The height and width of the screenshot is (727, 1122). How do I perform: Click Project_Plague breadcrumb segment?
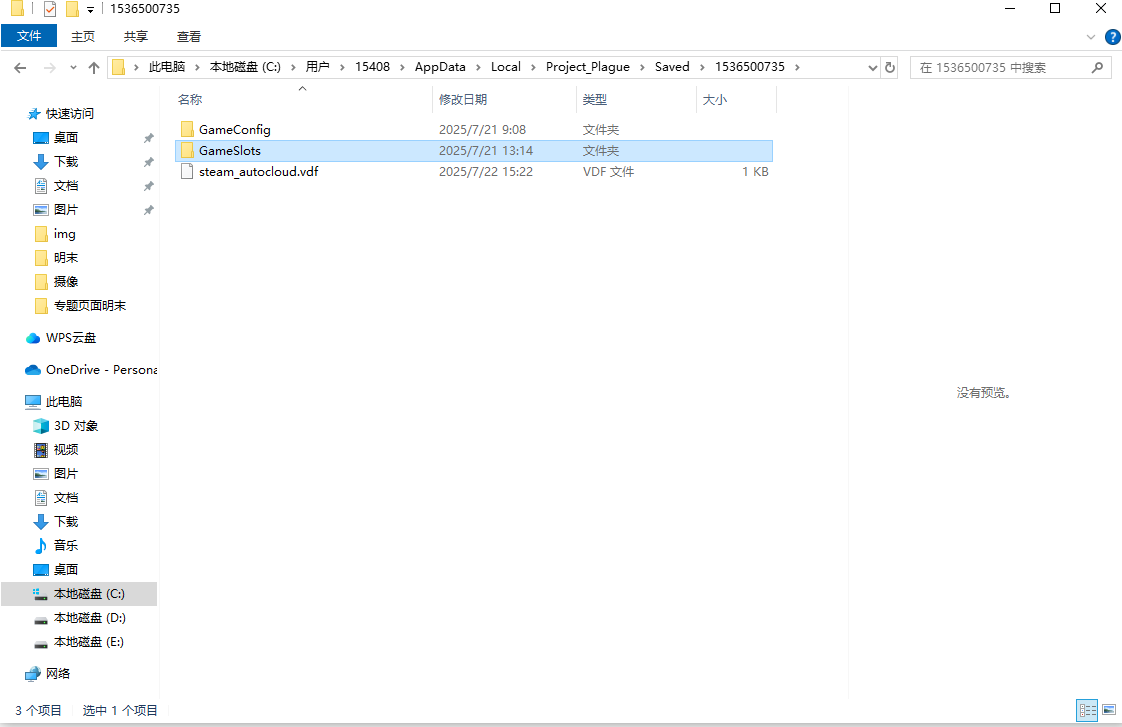pyautogui.click(x=587, y=67)
